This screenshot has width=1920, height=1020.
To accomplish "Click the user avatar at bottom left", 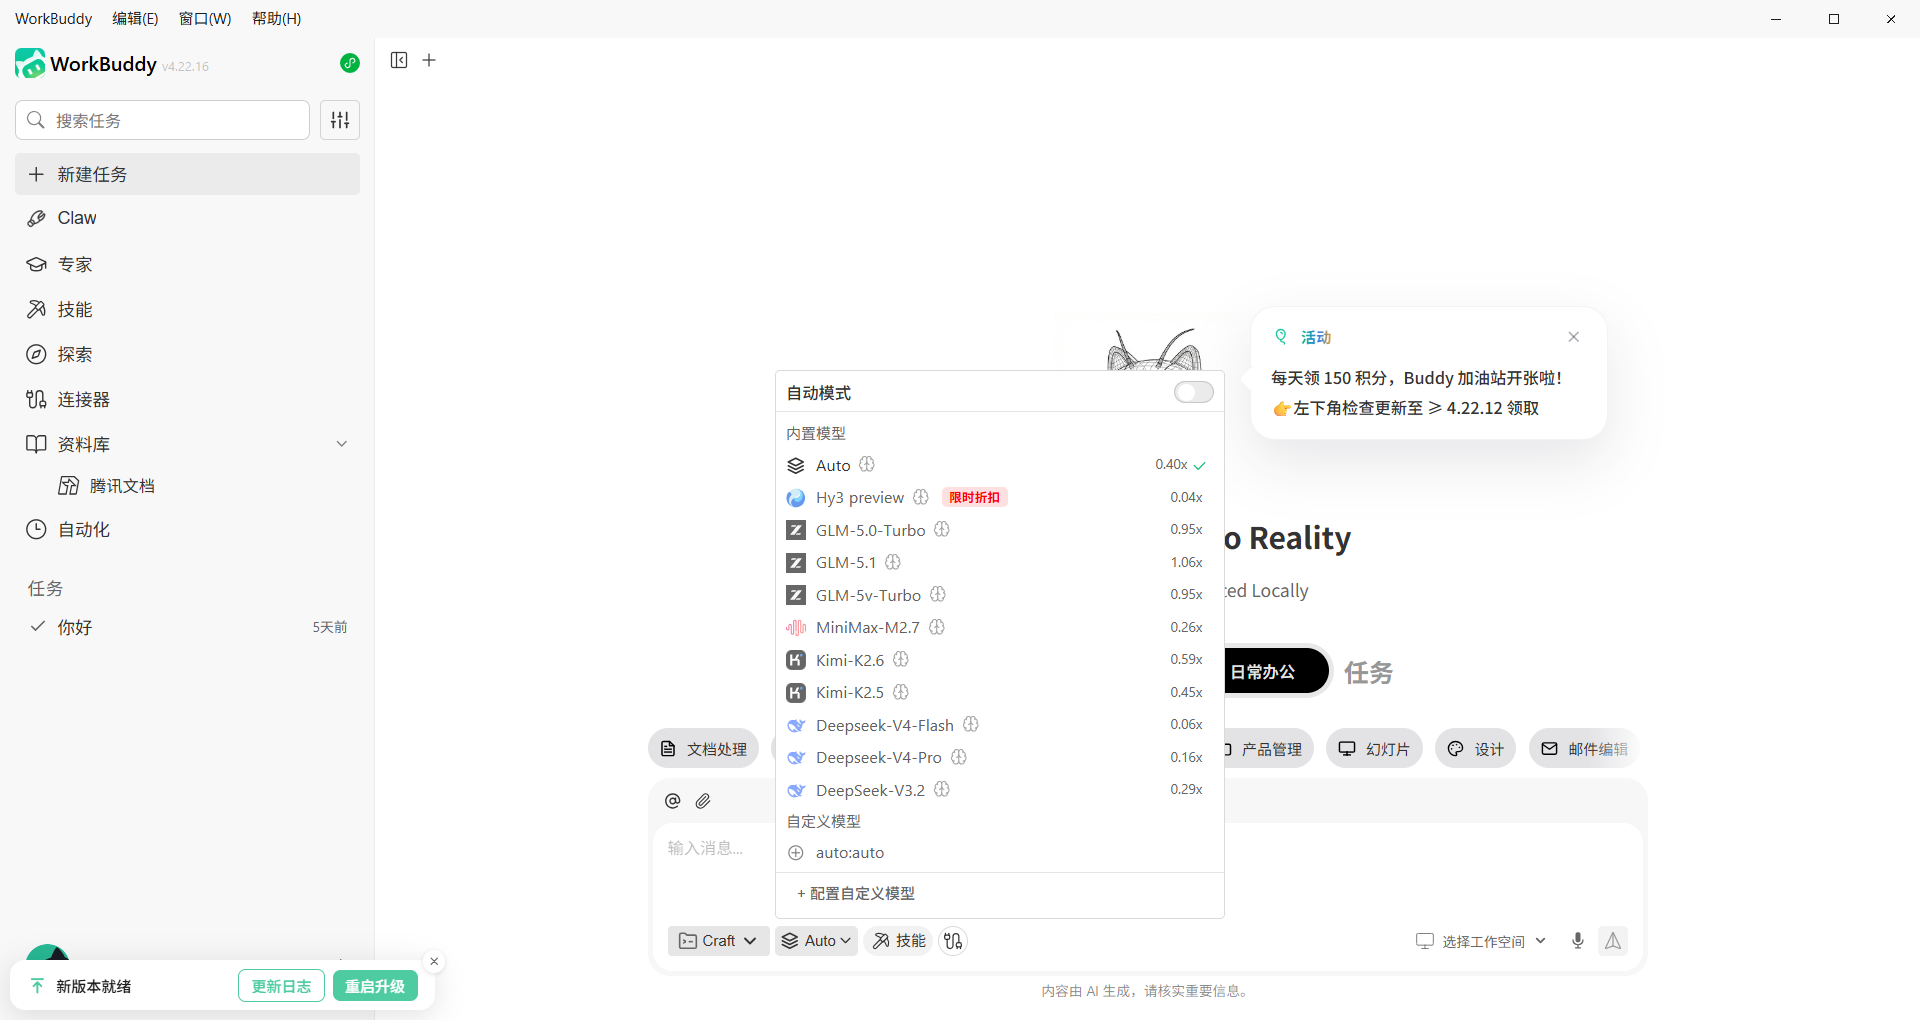I will [47, 953].
